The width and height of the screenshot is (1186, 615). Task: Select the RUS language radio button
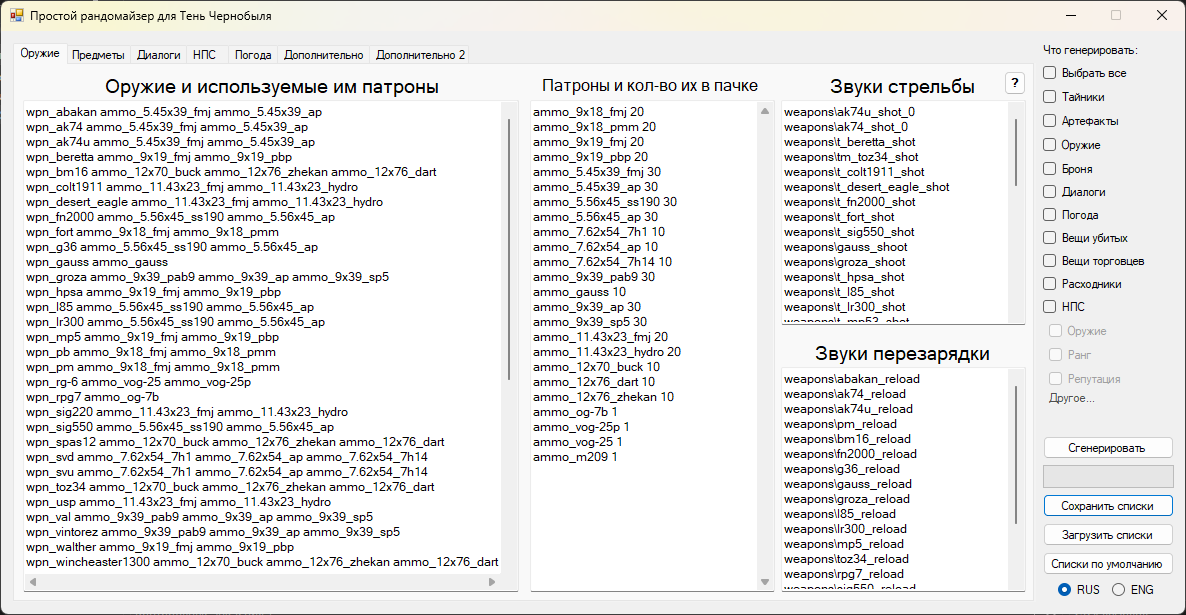coord(1064,590)
